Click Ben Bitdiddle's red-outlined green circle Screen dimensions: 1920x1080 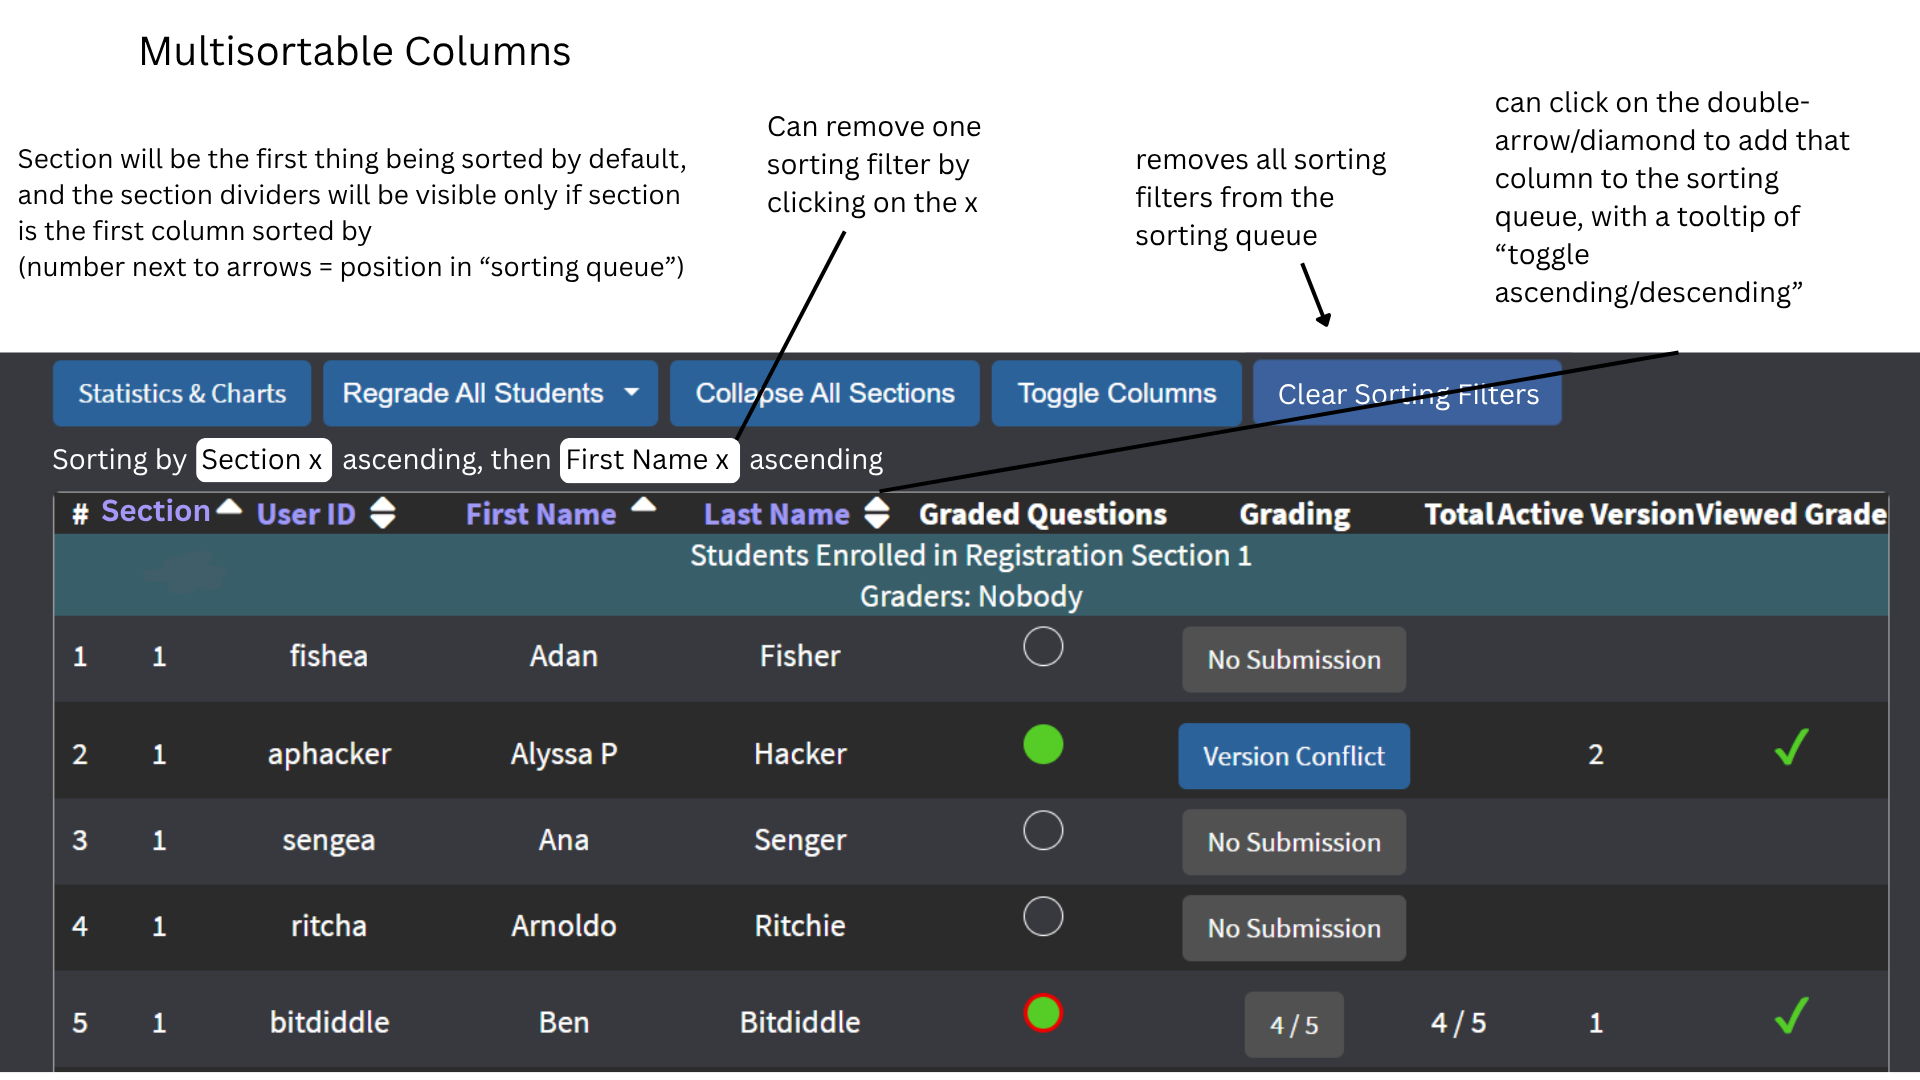pyautogui.click(x=1043, y=1013)
